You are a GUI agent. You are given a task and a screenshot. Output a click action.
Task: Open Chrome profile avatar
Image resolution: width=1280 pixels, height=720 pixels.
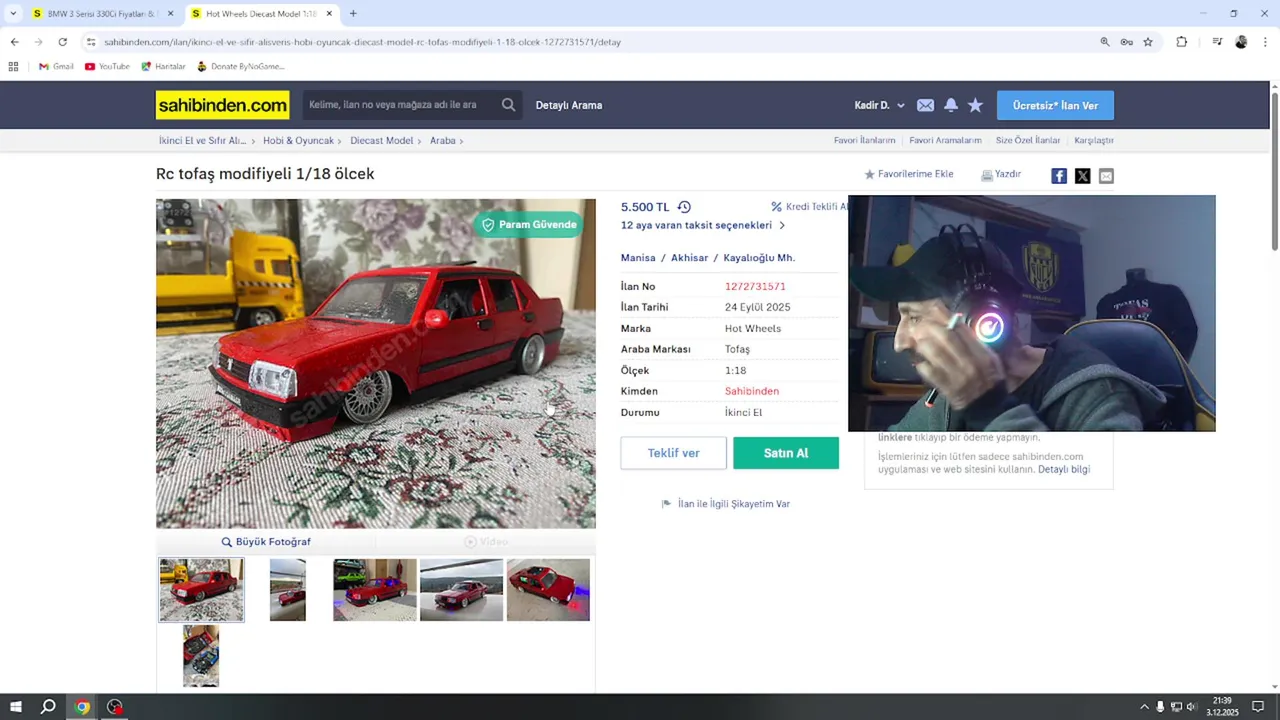coord(1241,42)
